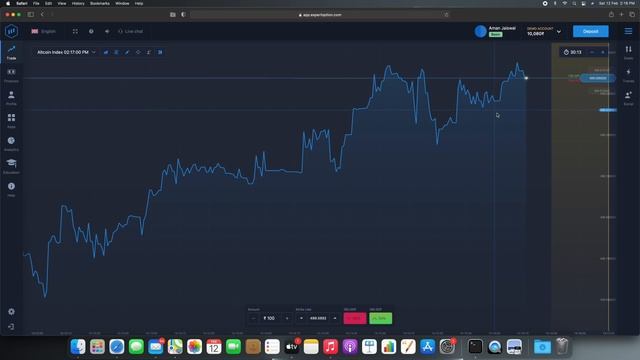
Task: Open Live chat support
Action: (x=131, y=31)
